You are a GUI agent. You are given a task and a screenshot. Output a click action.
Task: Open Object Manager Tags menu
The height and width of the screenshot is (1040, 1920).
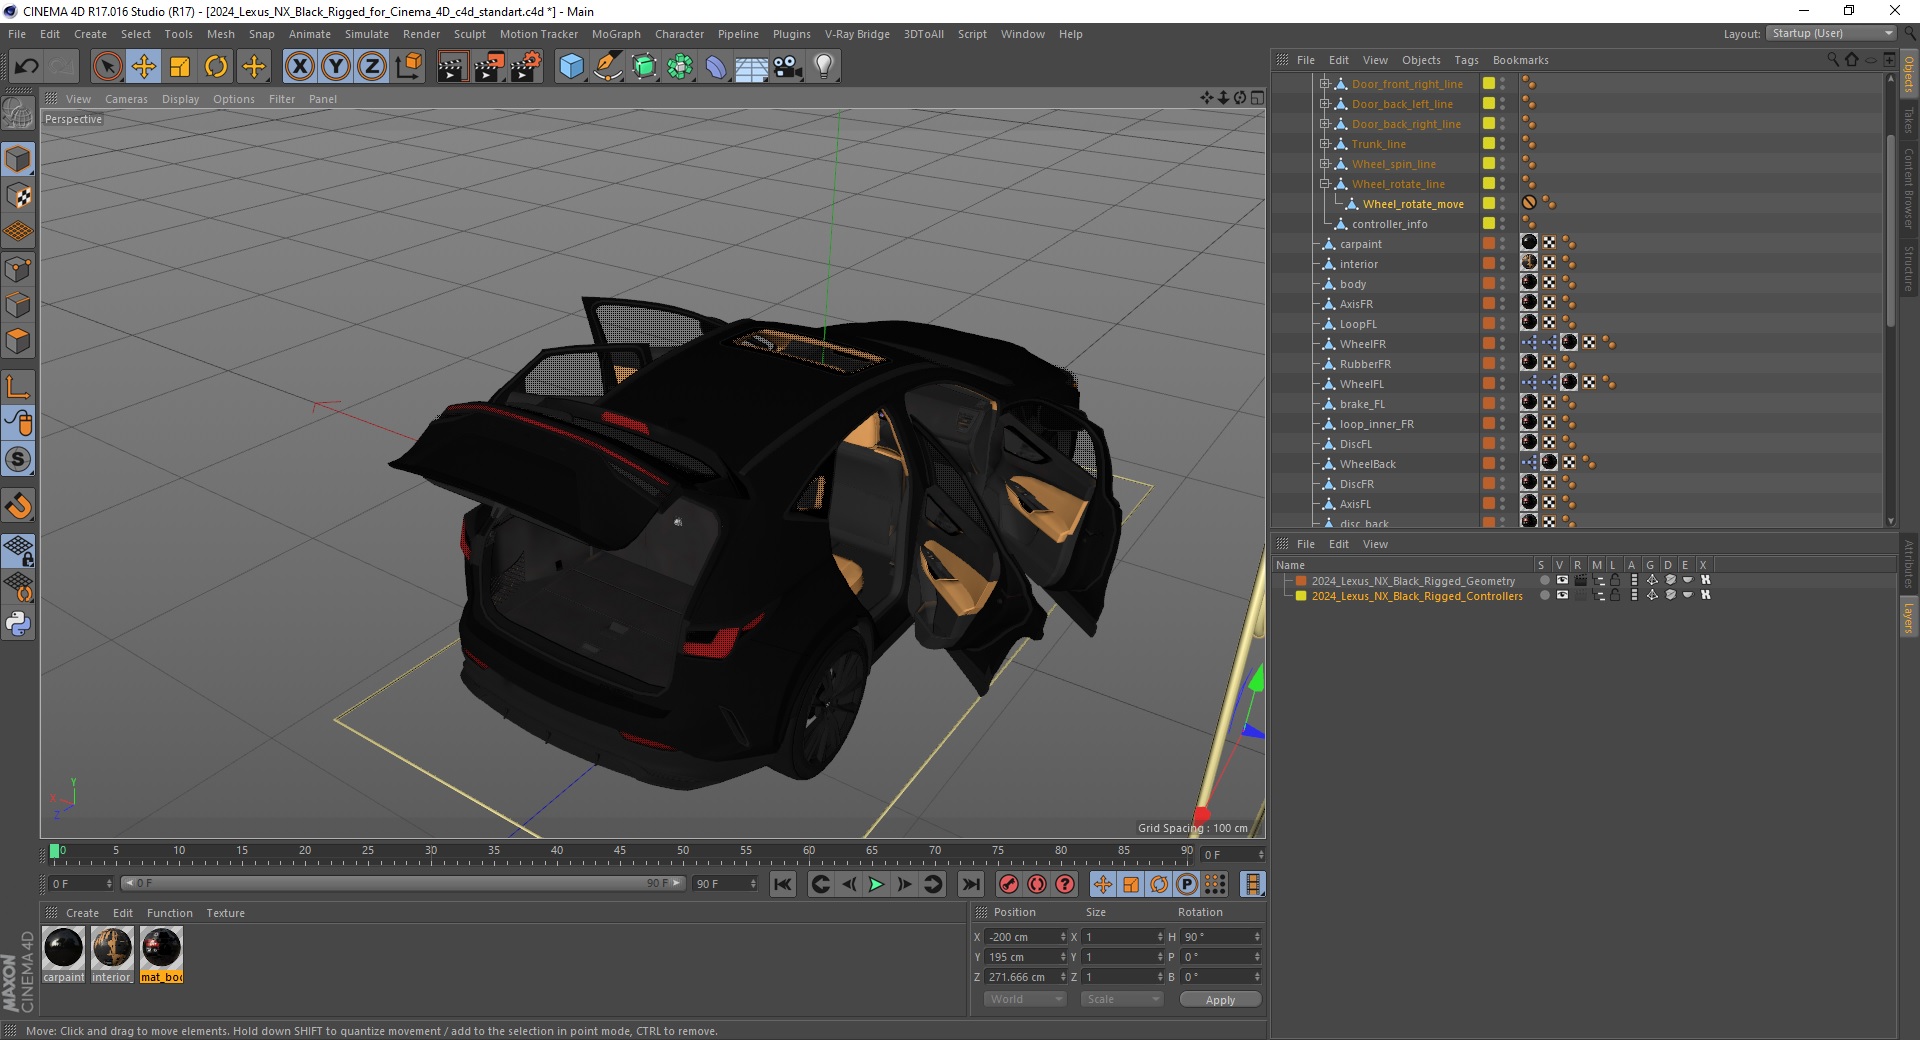click(1466, 60)
